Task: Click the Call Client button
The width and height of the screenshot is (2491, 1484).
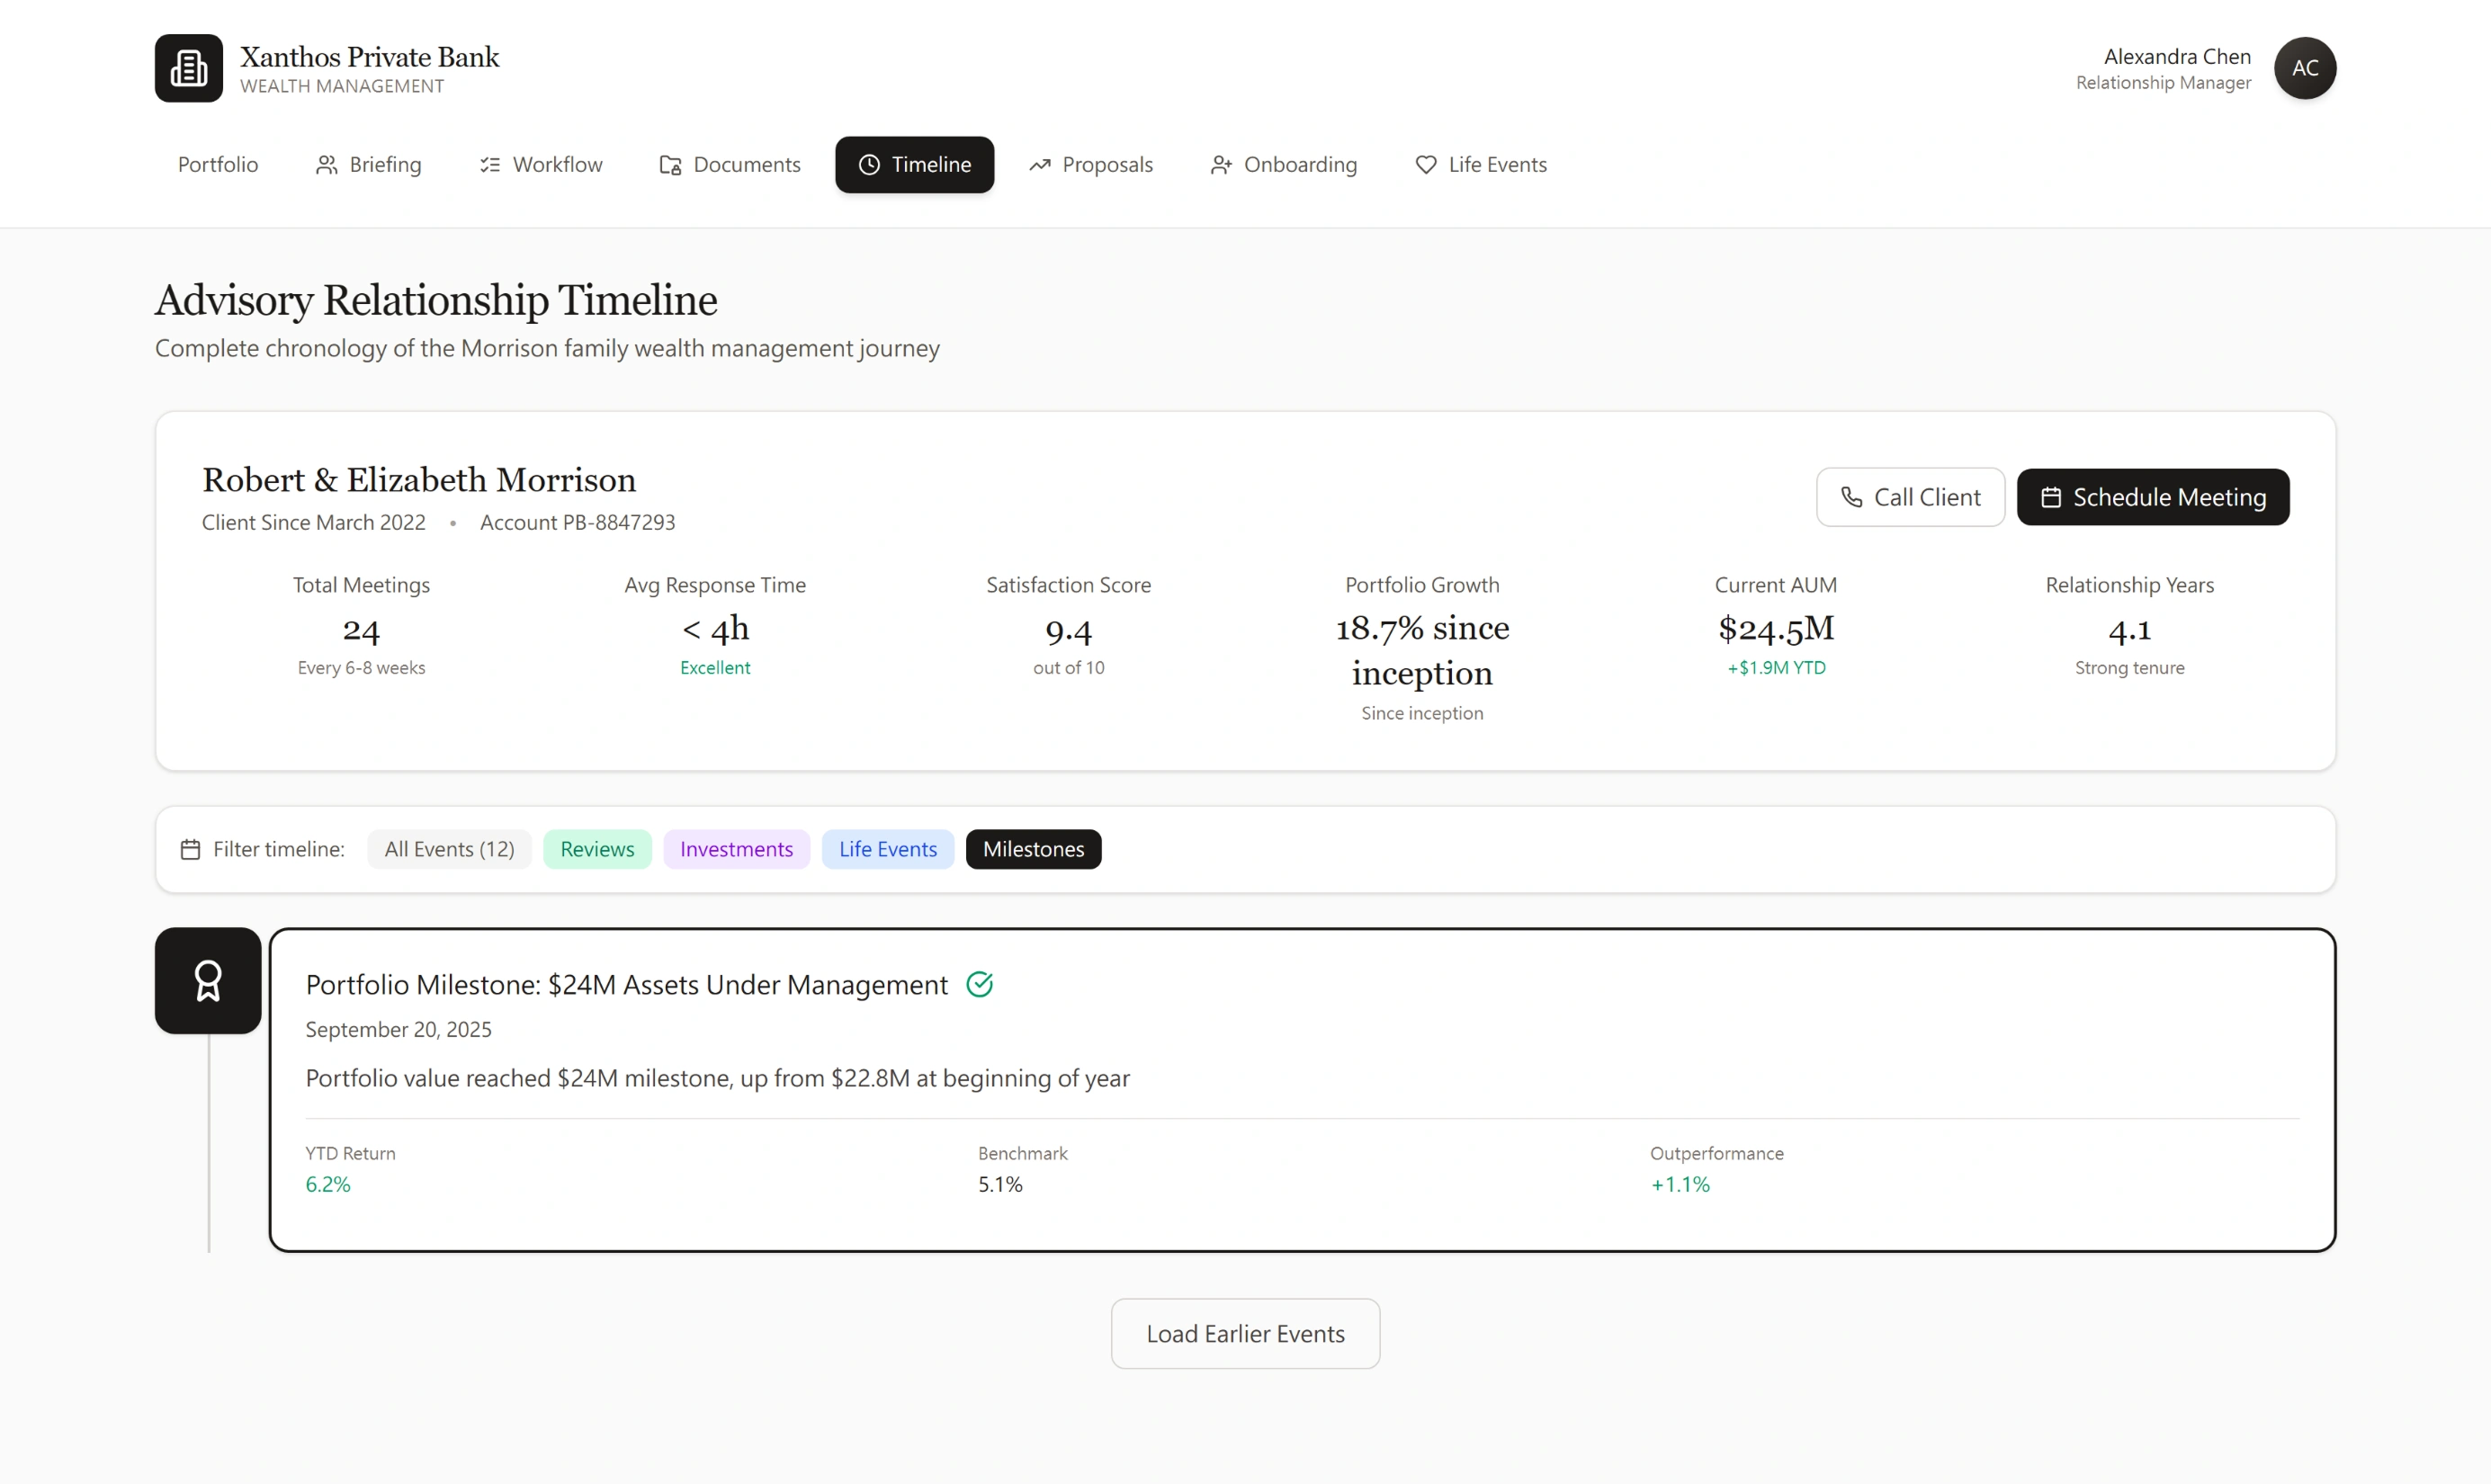Action: pyautogui.click(x=1910, y=496)
